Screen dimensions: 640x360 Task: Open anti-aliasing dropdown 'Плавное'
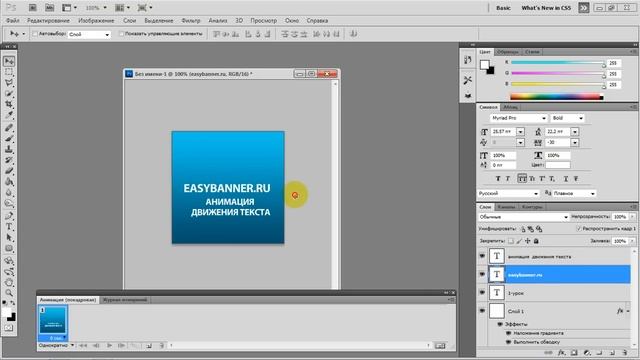(x=574, y=193)
